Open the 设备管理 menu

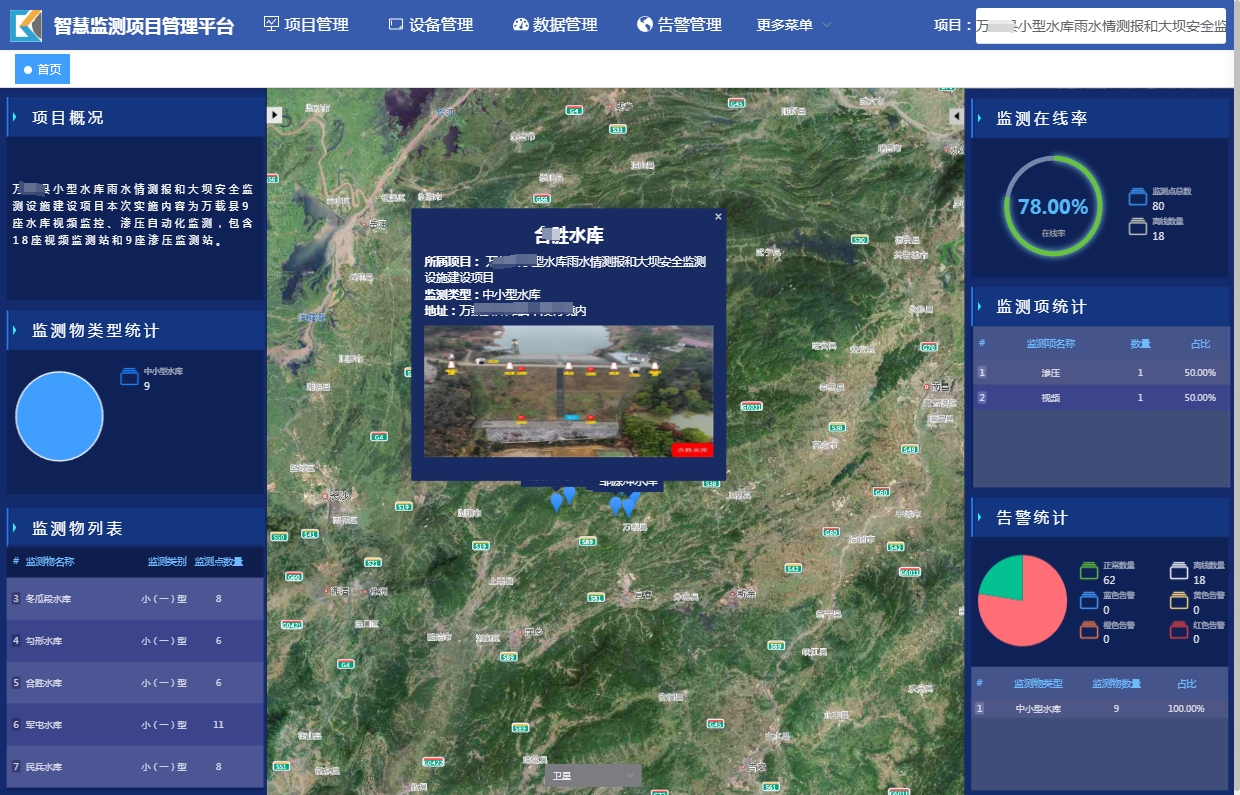[x=430, y=25]
